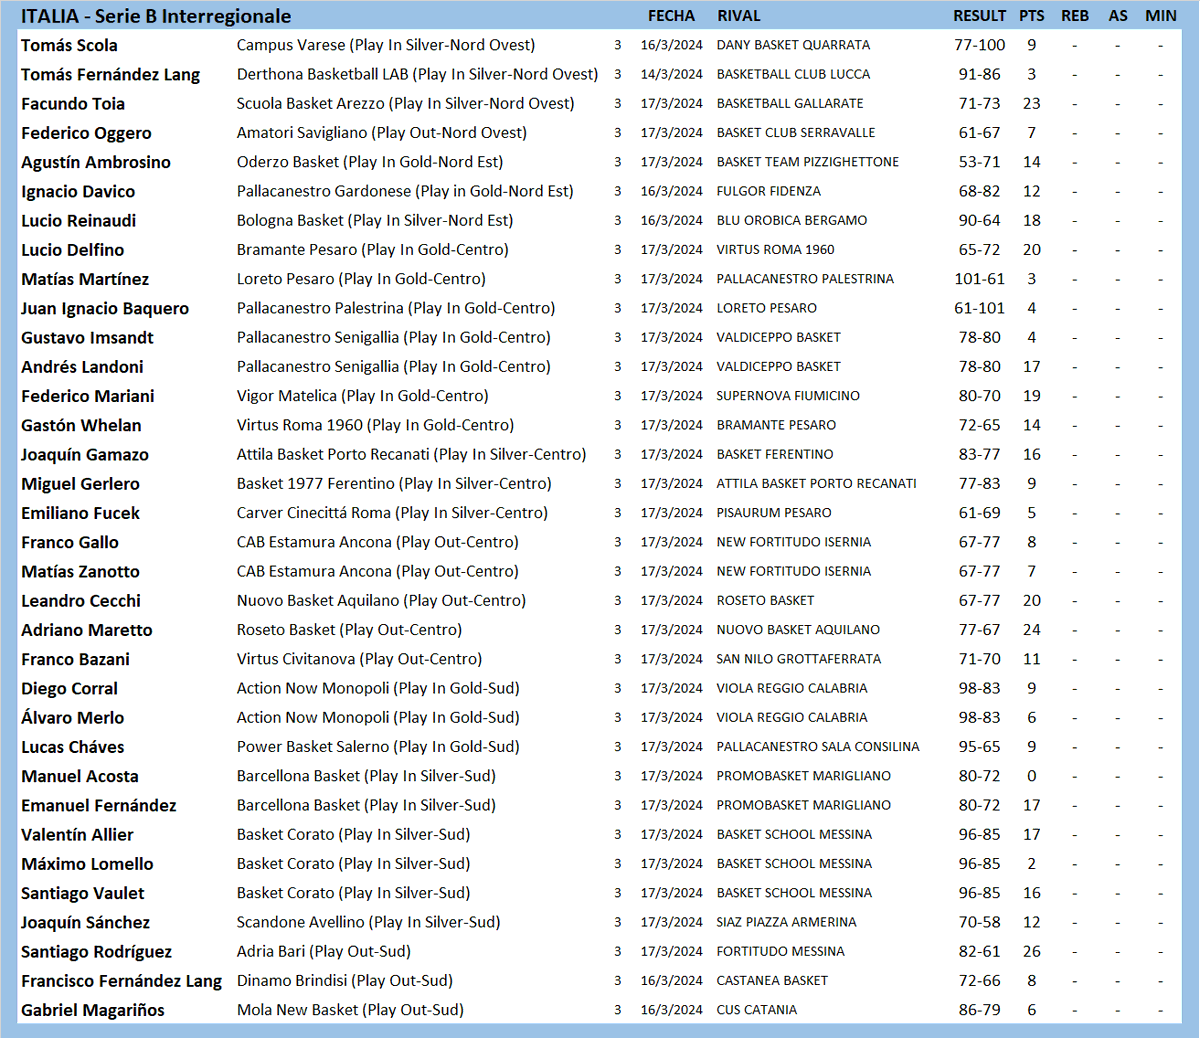1200x1038 pixels.
Task: Click the RESULT column header
Action: click(979, 16)
